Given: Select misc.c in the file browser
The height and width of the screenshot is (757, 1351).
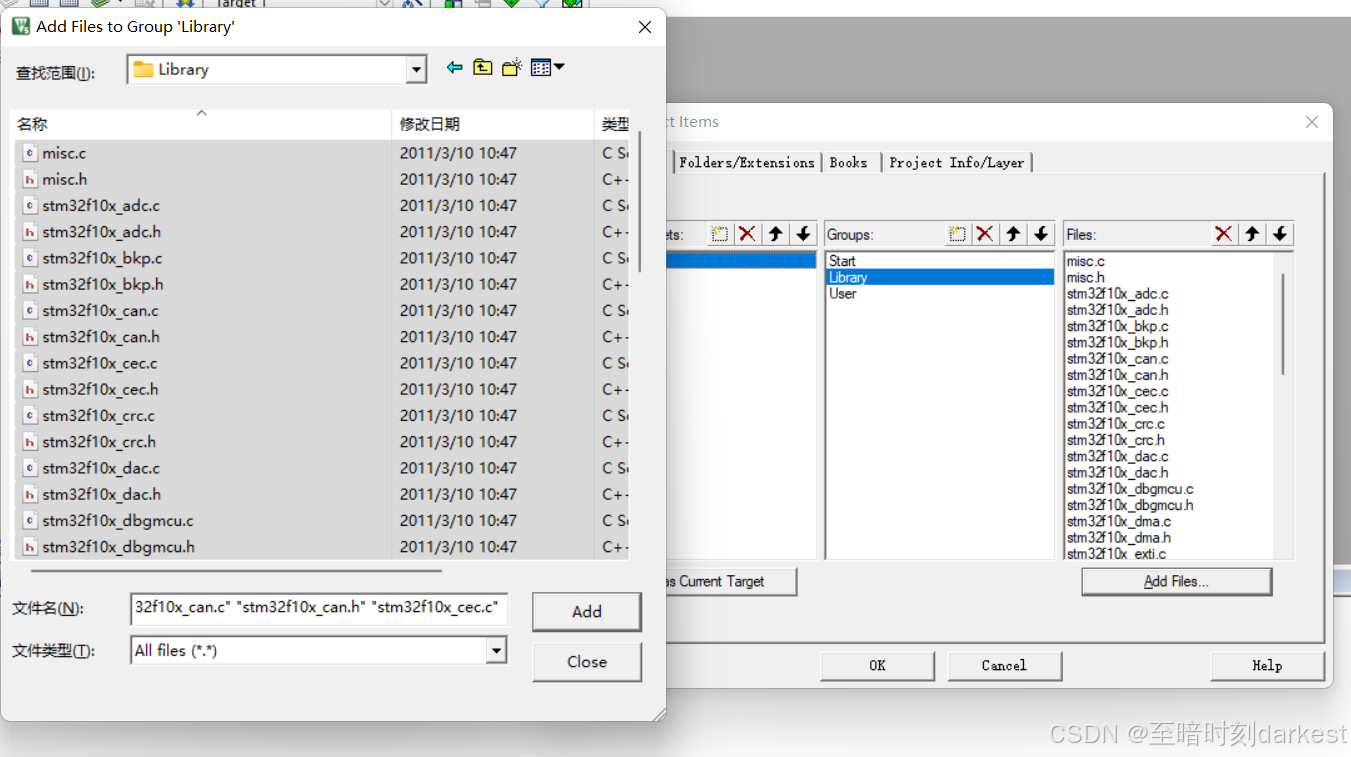Looking at the screenshot, I should [x=64, y=153].
